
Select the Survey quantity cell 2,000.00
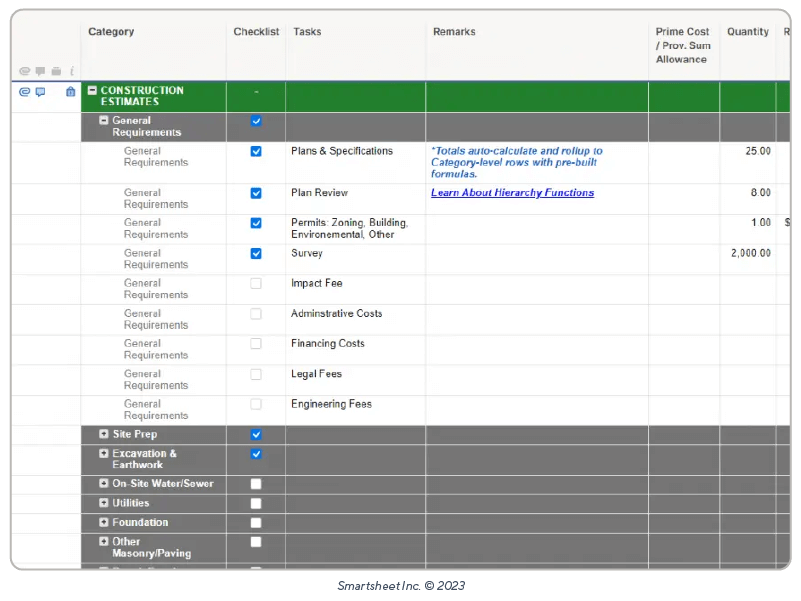[x=750, y=254]
